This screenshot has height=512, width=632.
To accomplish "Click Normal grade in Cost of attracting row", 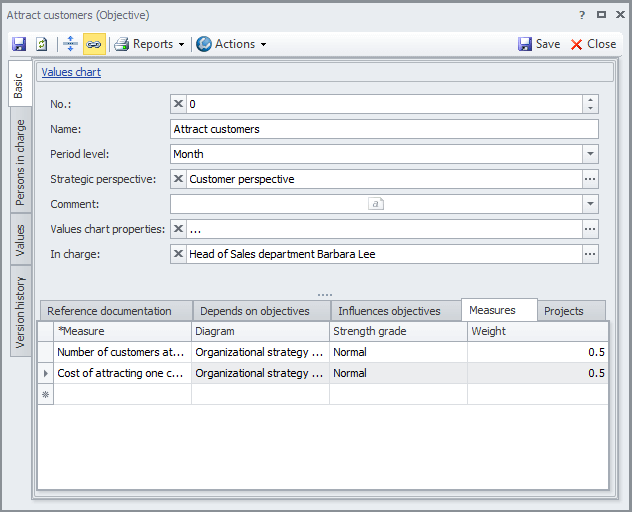I will (x=398, y=373).
